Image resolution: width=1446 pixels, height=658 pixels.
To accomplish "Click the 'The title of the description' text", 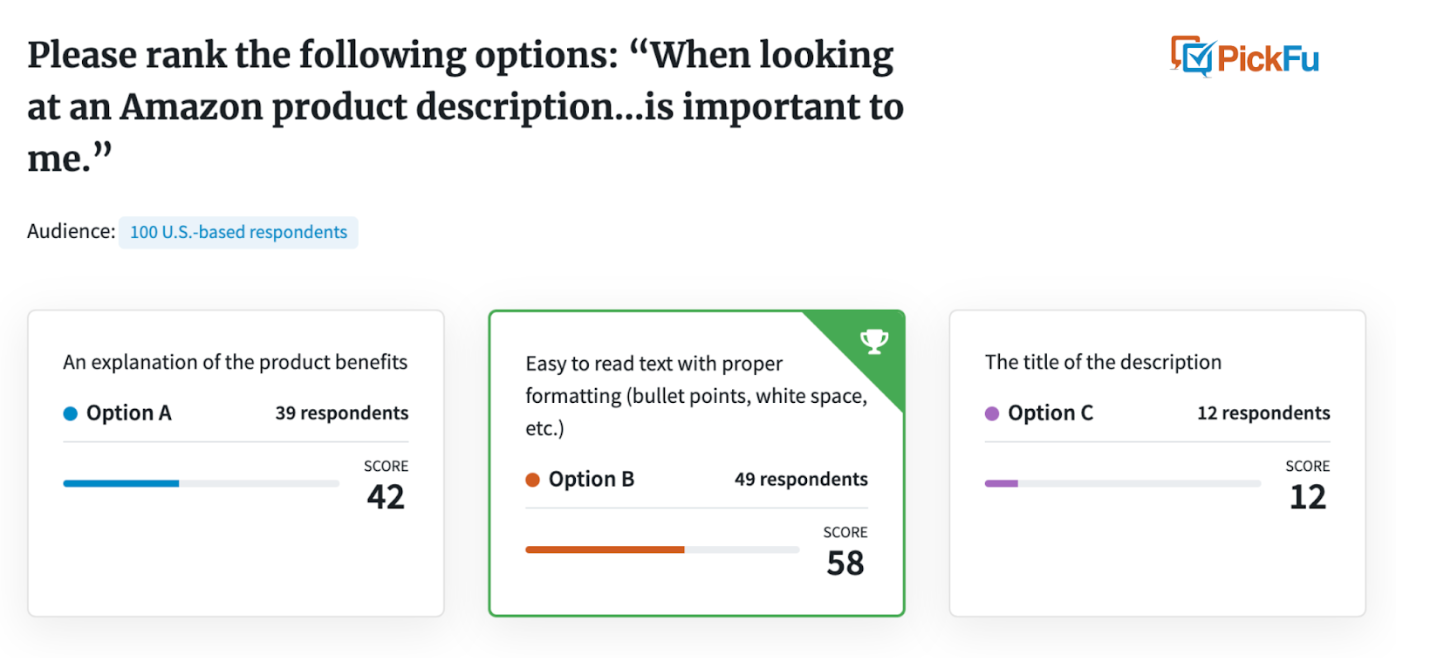I will pos(1103,362).
